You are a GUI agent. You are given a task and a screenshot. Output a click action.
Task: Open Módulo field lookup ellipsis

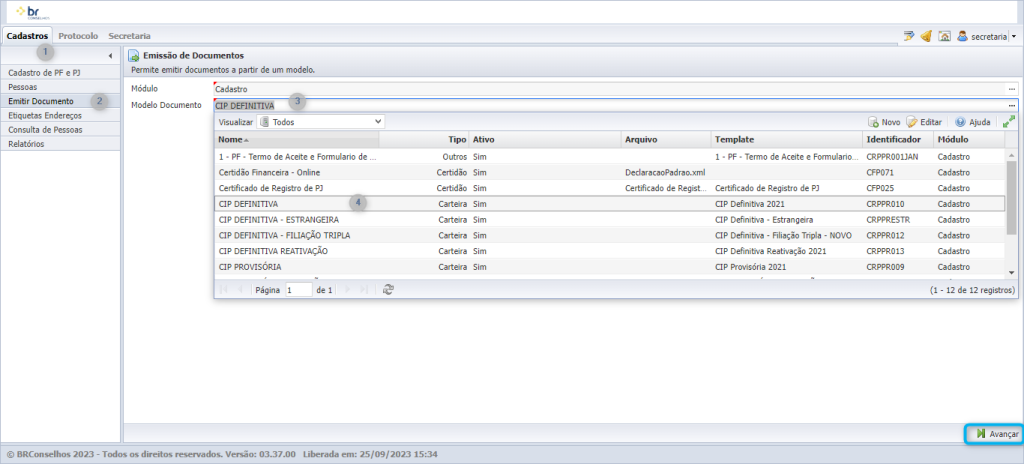point(1012,89)
